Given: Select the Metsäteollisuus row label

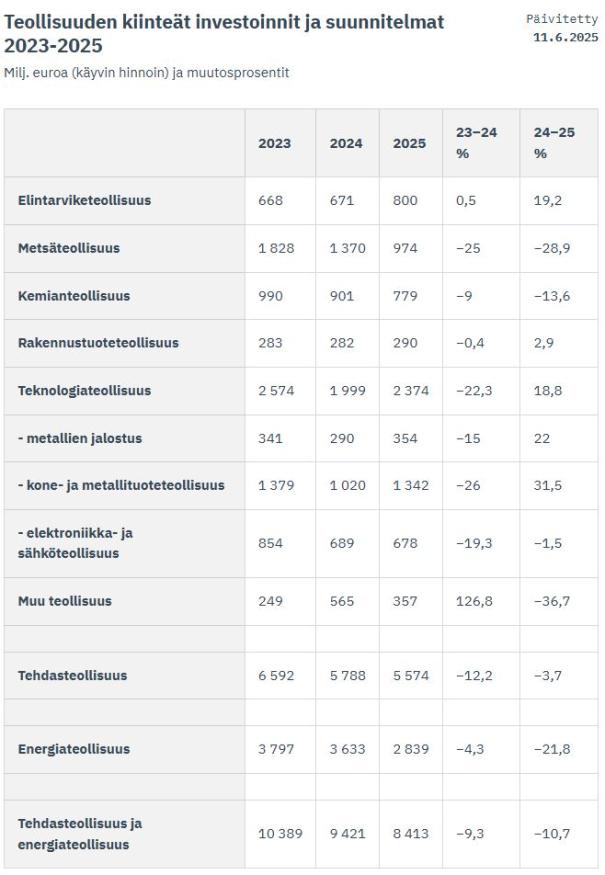Looking at the screenshot, I should (68, 248).
